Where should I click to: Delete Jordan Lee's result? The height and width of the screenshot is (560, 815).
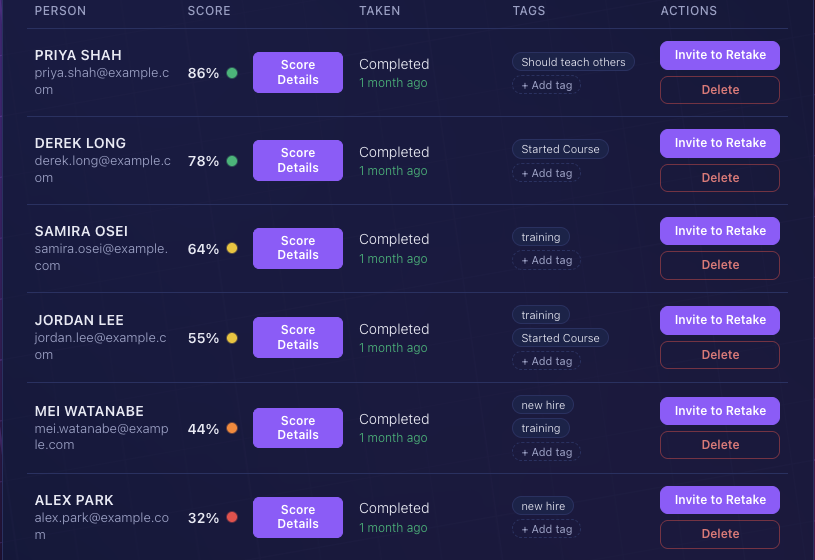pyautogui.click(x=720, y=355)
